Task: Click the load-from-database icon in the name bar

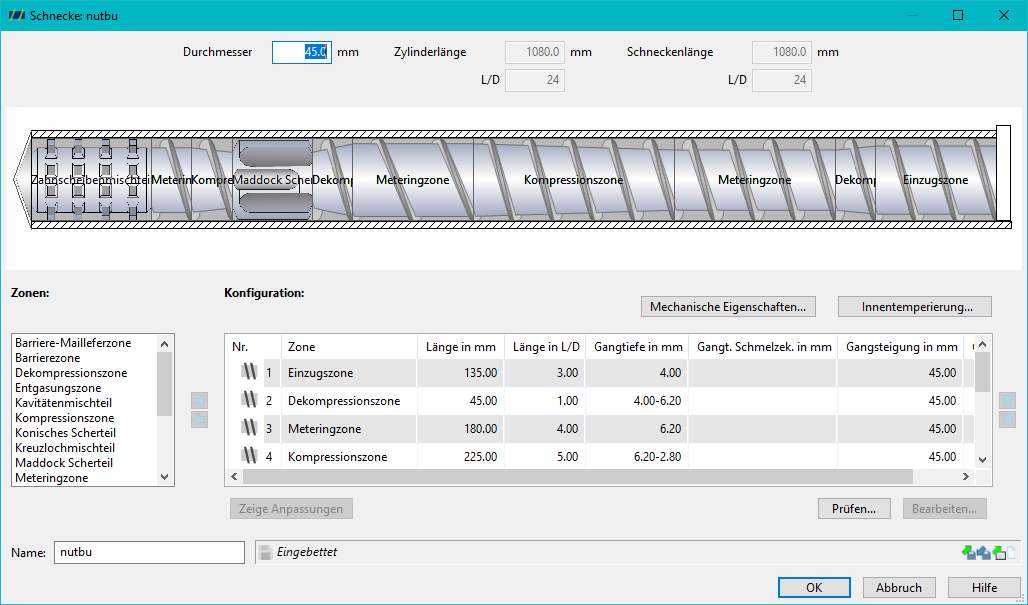Action: point(999,553)
